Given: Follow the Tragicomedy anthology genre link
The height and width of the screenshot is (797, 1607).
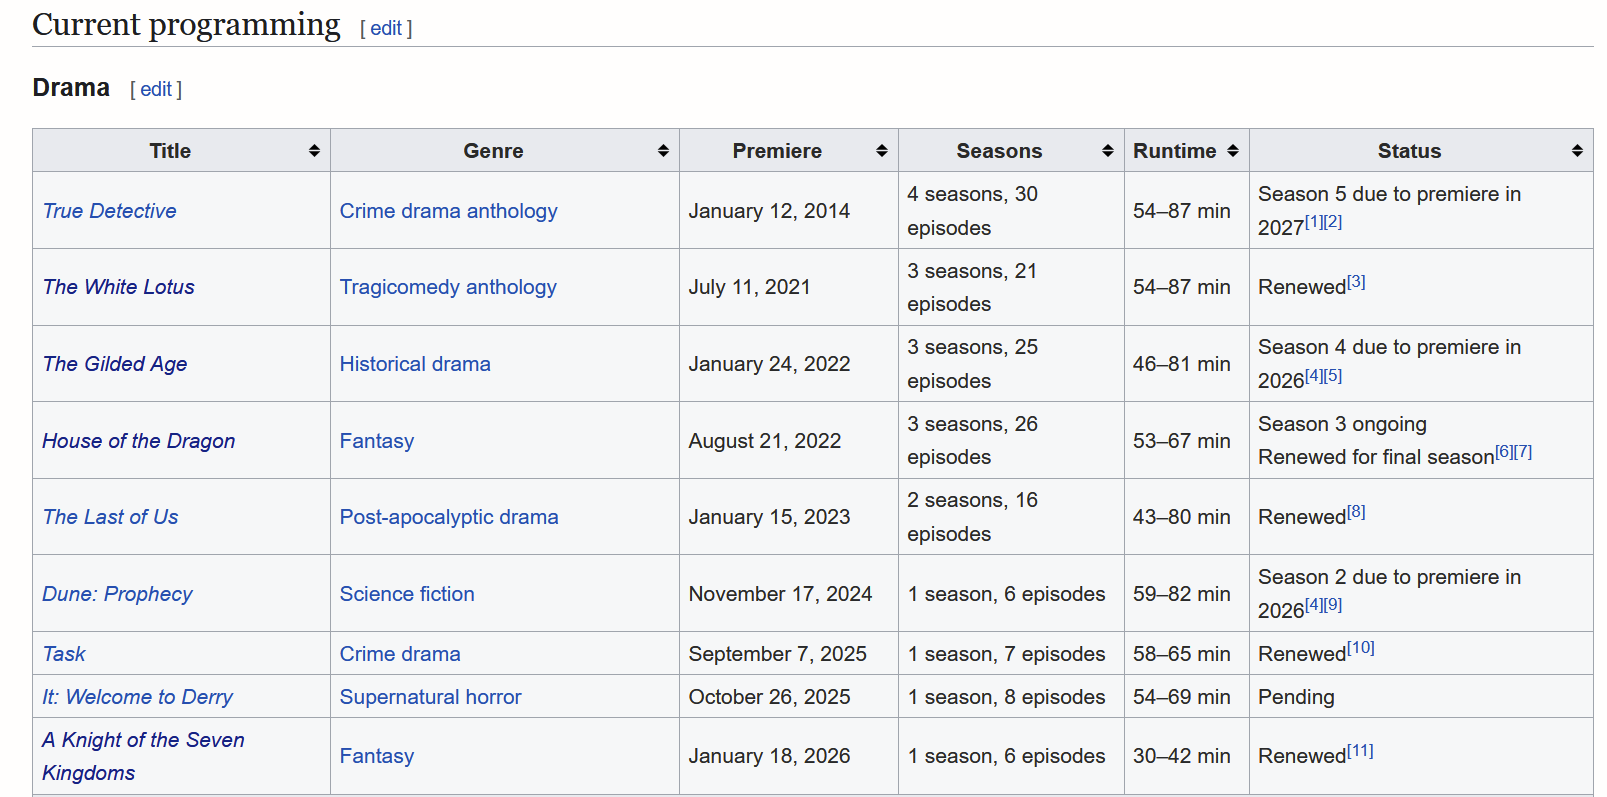Looking at the screenshot, I should pos(448,287).
